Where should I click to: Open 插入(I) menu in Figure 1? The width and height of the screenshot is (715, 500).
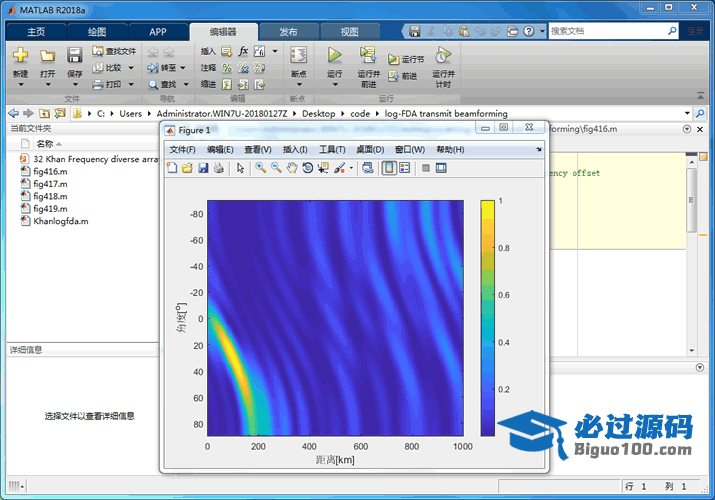coord(295,149)
